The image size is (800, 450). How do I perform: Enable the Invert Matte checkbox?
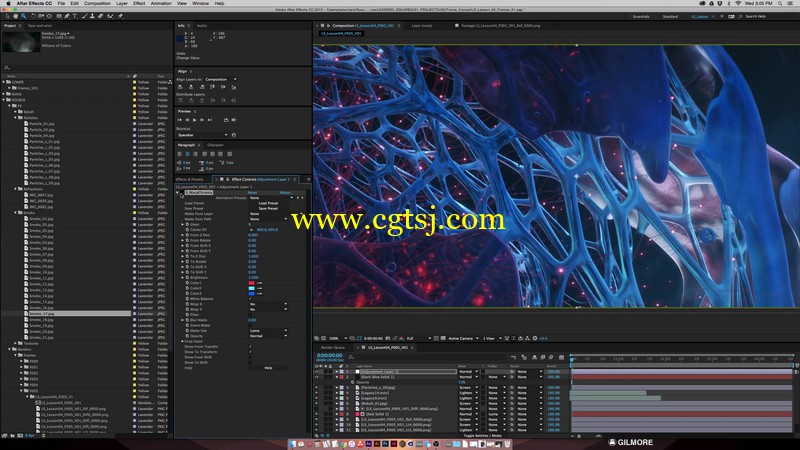pyautogui.click(x=250, y=326)
